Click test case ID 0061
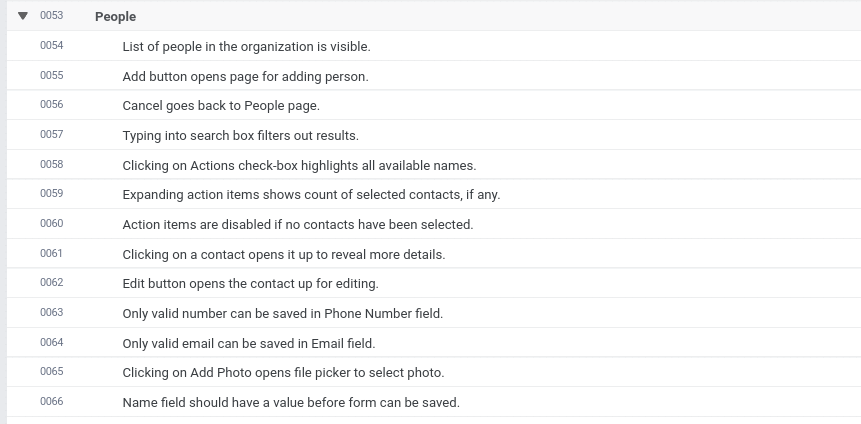 point(51,254)
